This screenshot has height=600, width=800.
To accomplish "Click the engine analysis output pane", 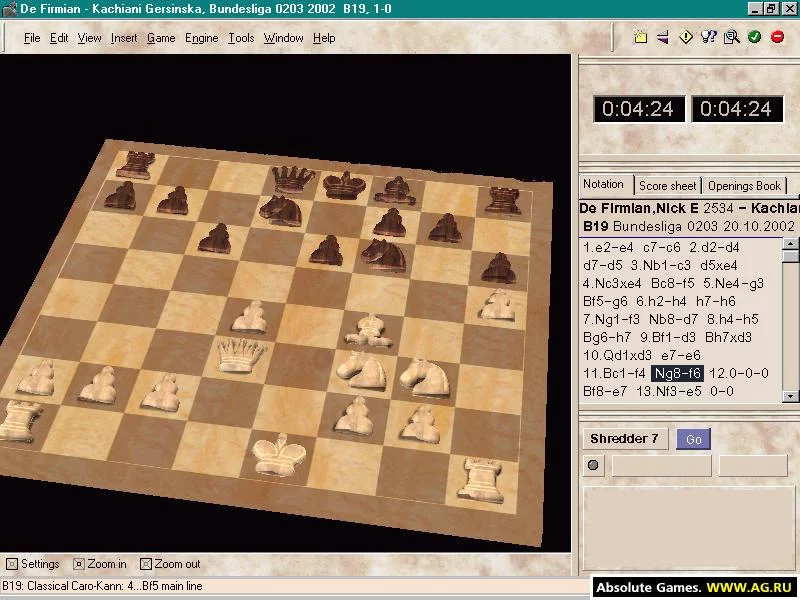I will (x=689, y=529).
